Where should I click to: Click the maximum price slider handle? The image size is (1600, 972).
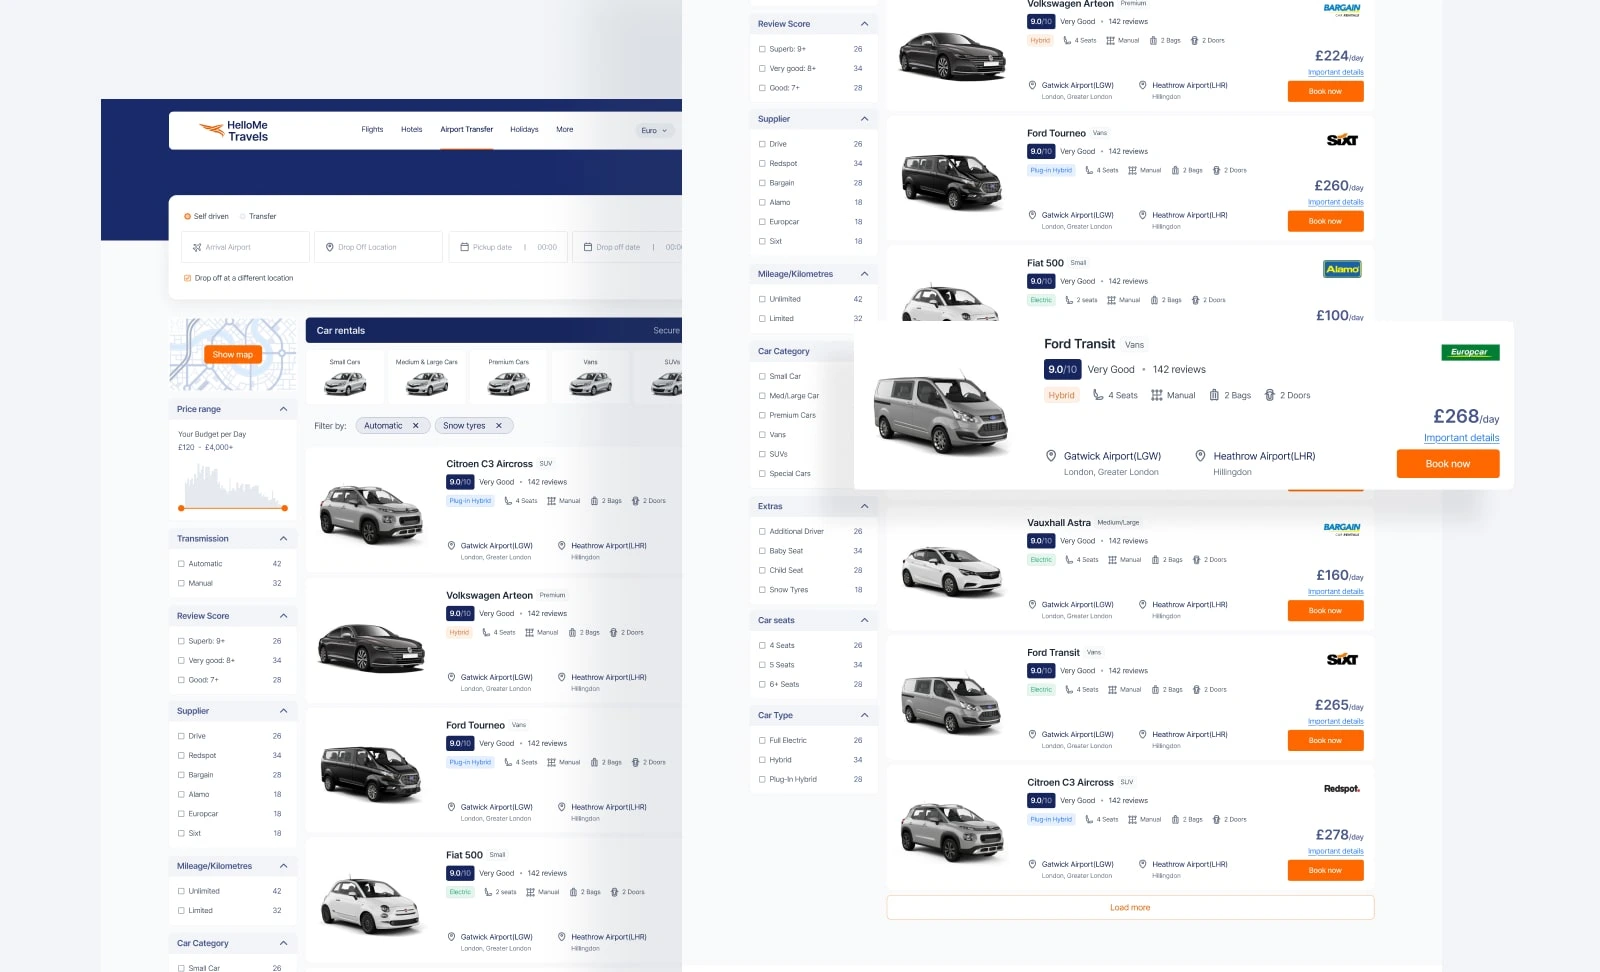285,508
